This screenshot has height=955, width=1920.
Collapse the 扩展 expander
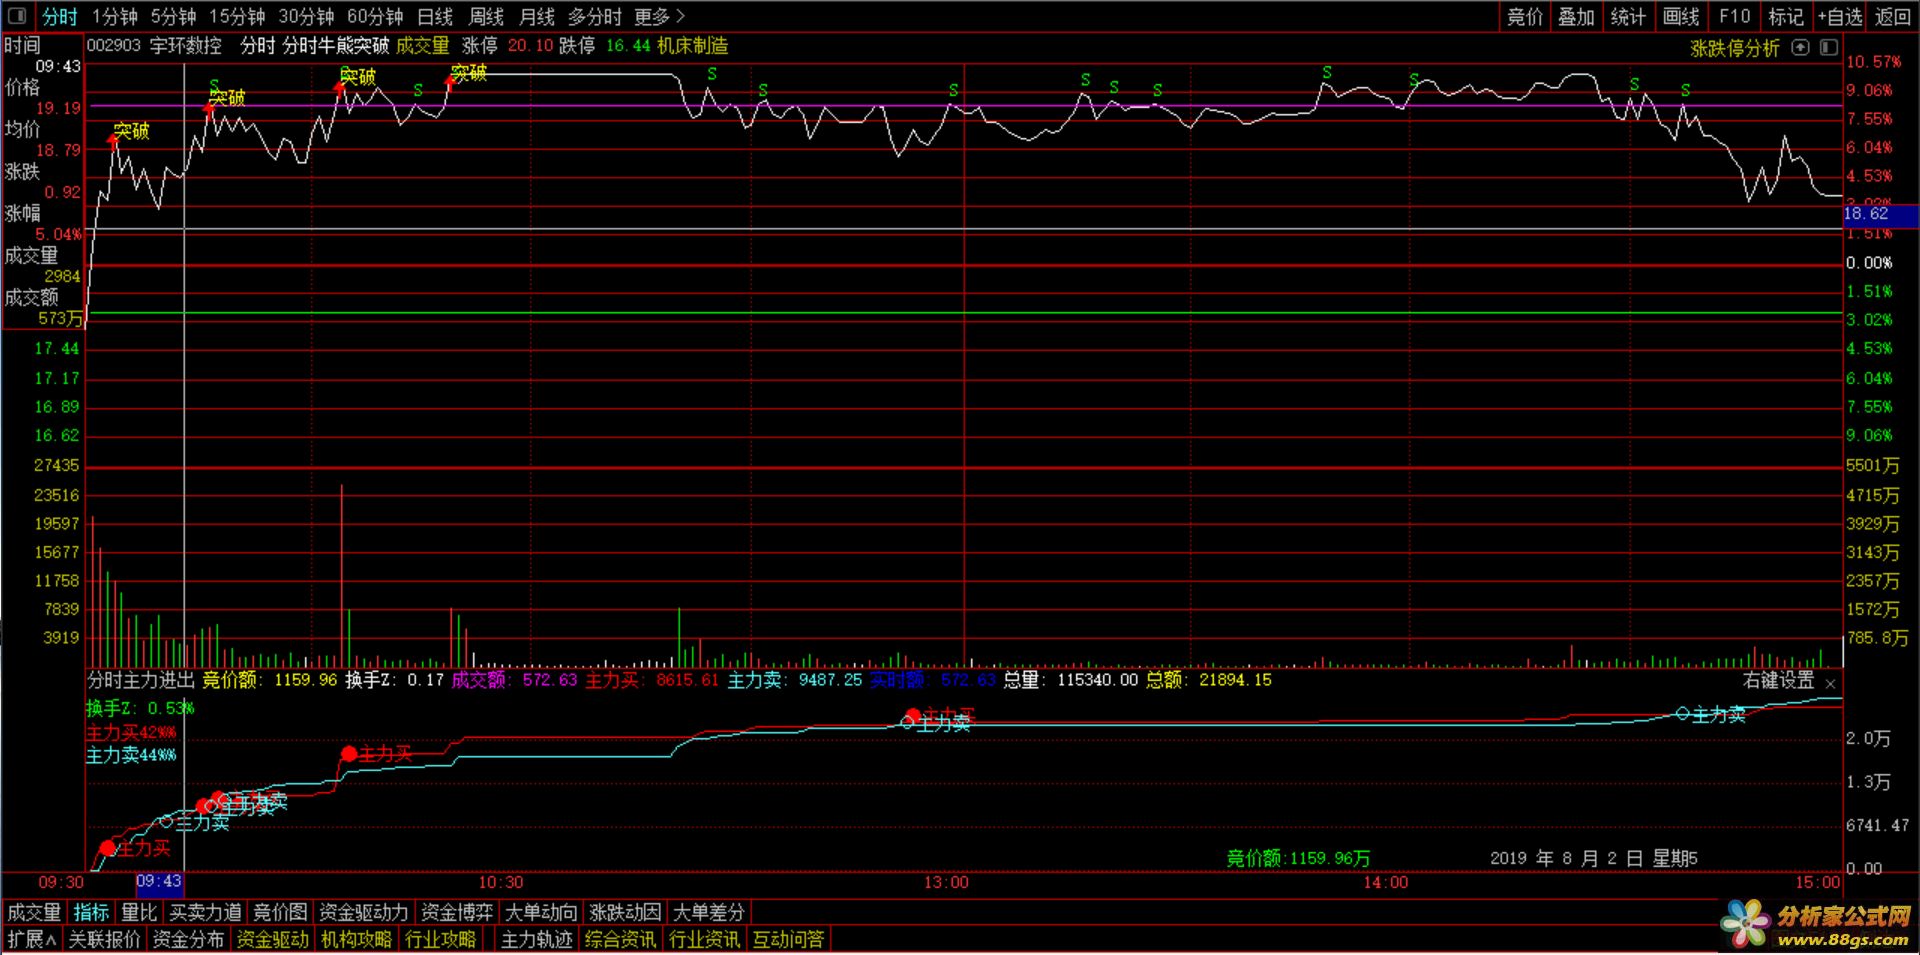[32, 939]
